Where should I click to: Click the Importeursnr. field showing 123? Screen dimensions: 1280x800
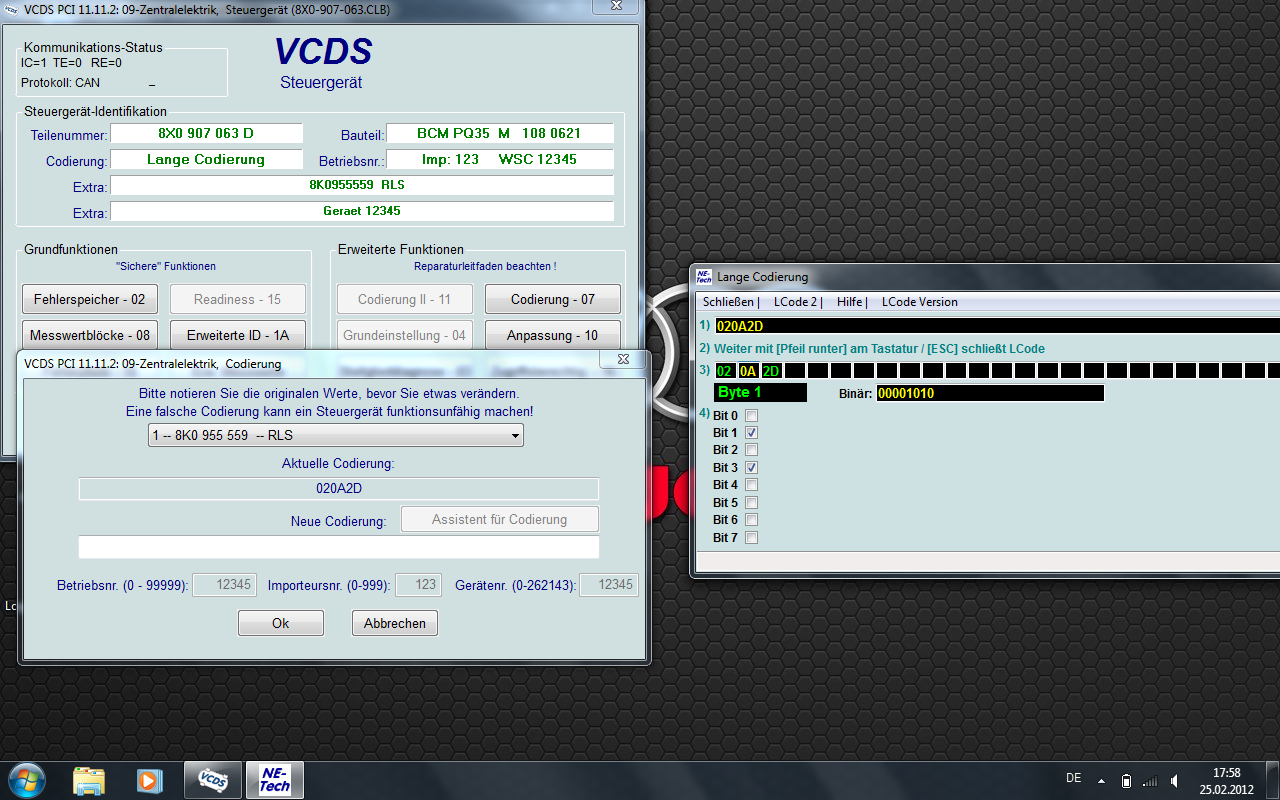(419, 585)
